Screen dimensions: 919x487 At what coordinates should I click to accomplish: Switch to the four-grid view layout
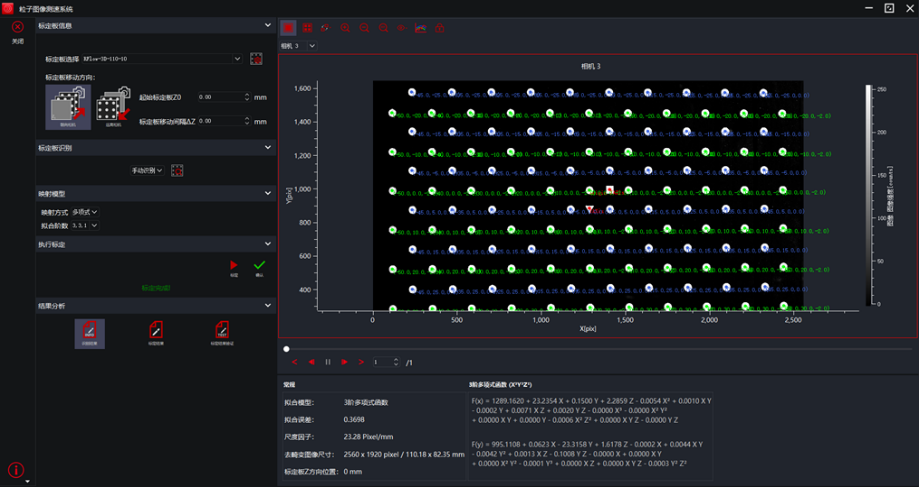(307, 28)
